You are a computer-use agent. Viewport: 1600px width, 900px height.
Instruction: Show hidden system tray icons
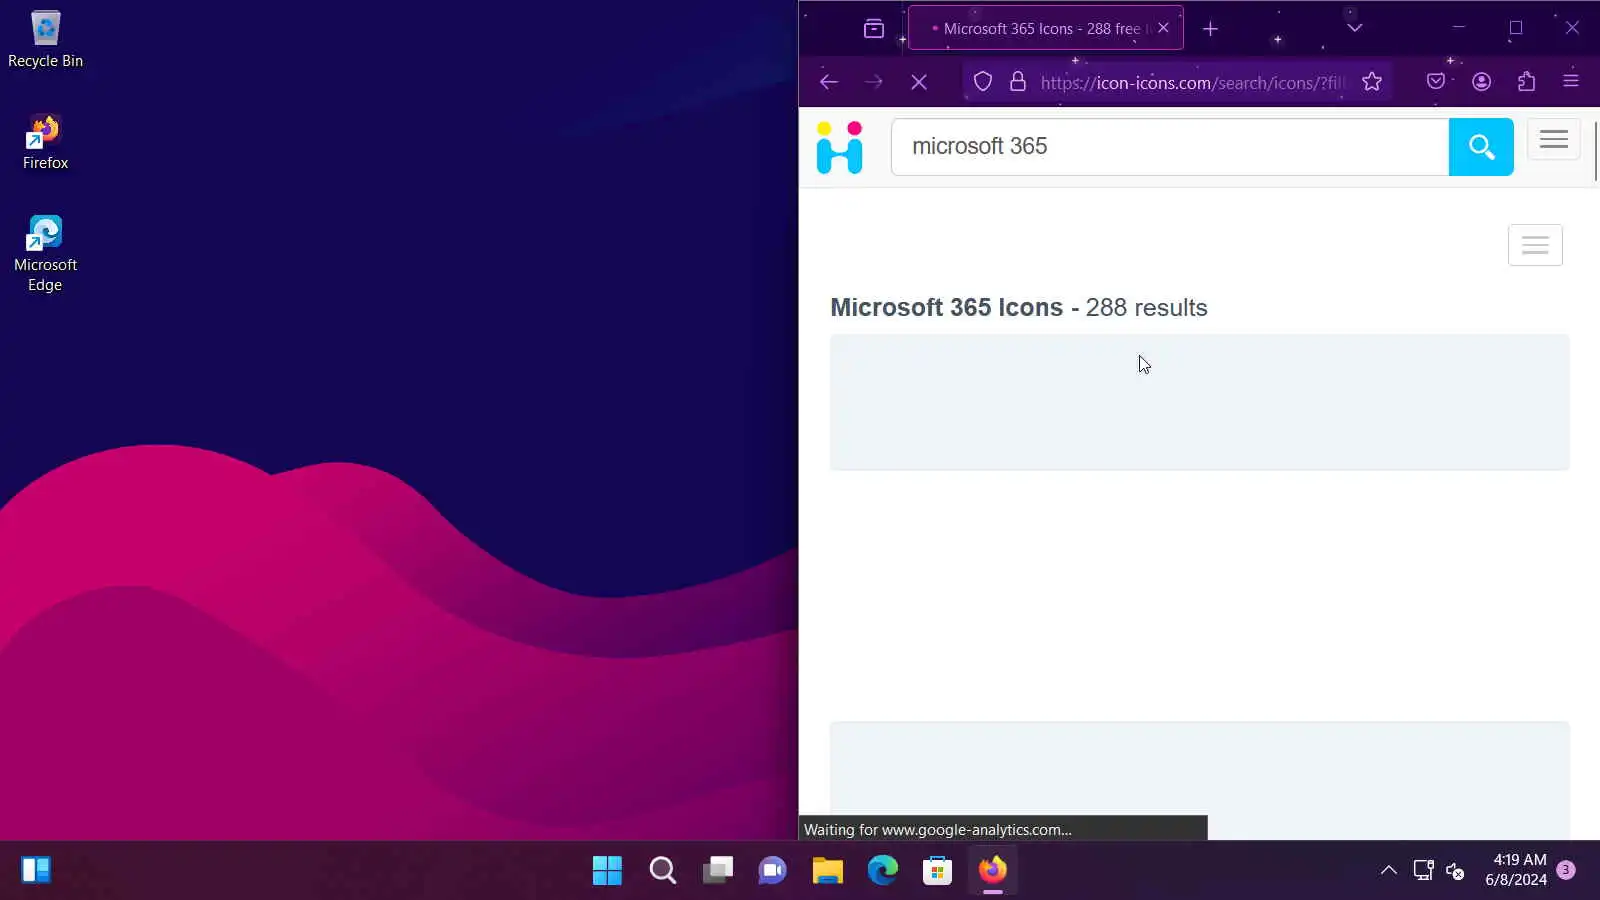pyautogui.click(x=1388, y=870)
